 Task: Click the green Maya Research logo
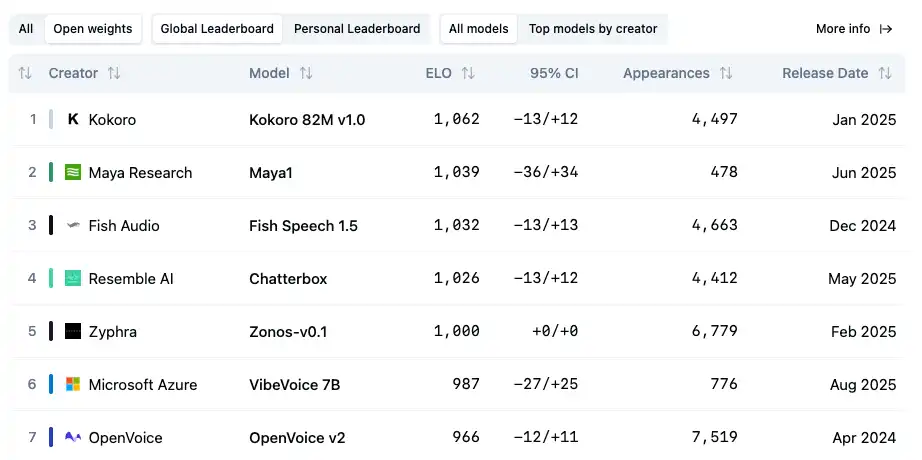73,173
